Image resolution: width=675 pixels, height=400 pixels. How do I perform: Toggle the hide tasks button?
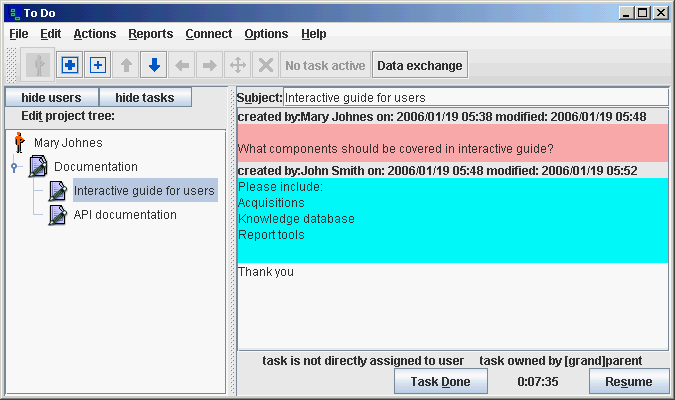145,97
